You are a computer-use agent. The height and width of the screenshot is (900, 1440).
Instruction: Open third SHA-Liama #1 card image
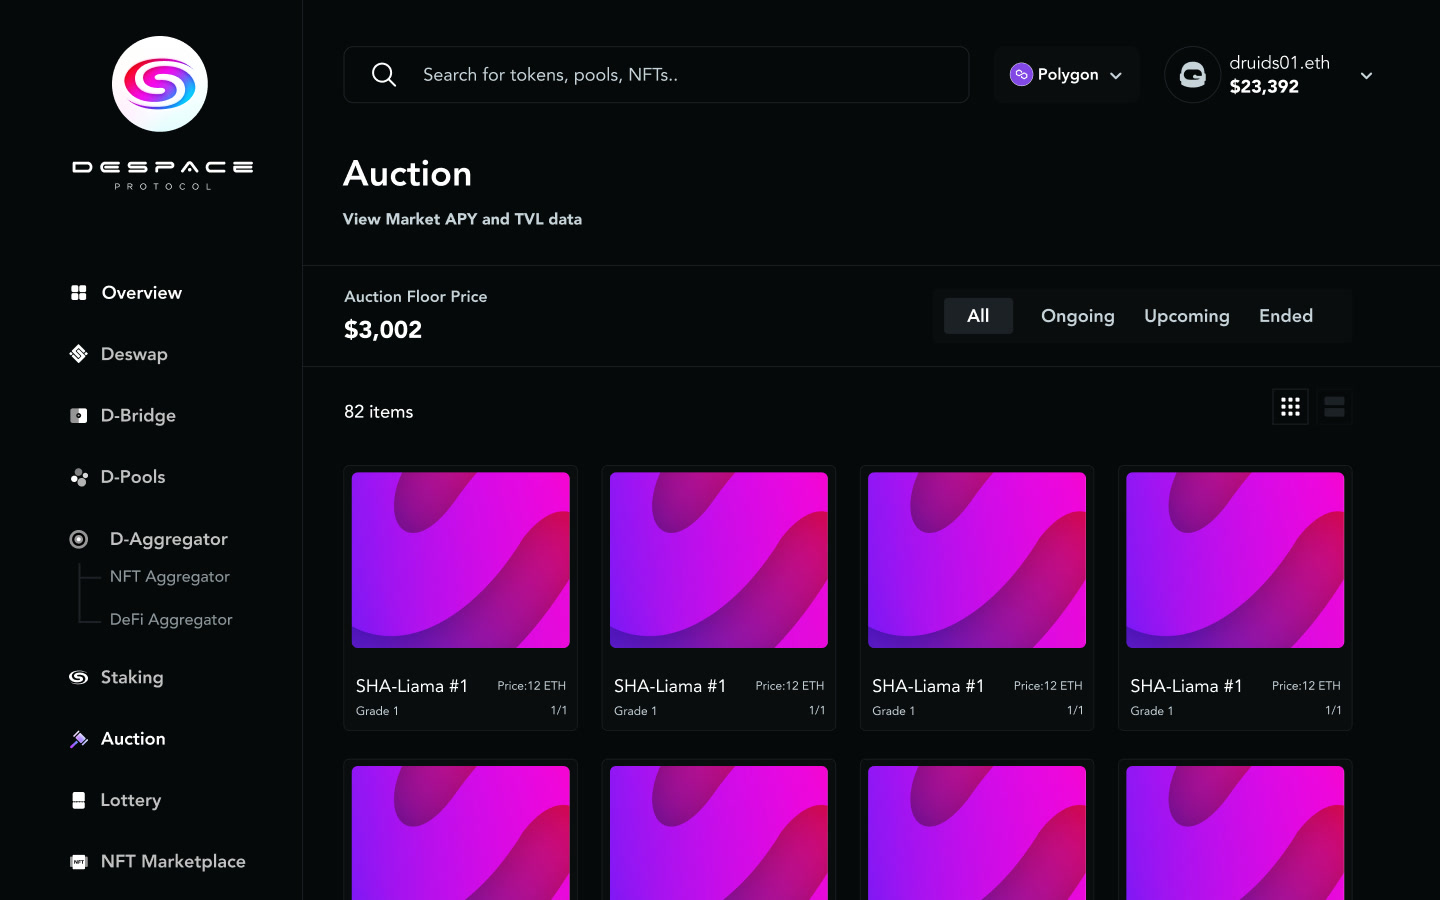(x=977, y=560)
